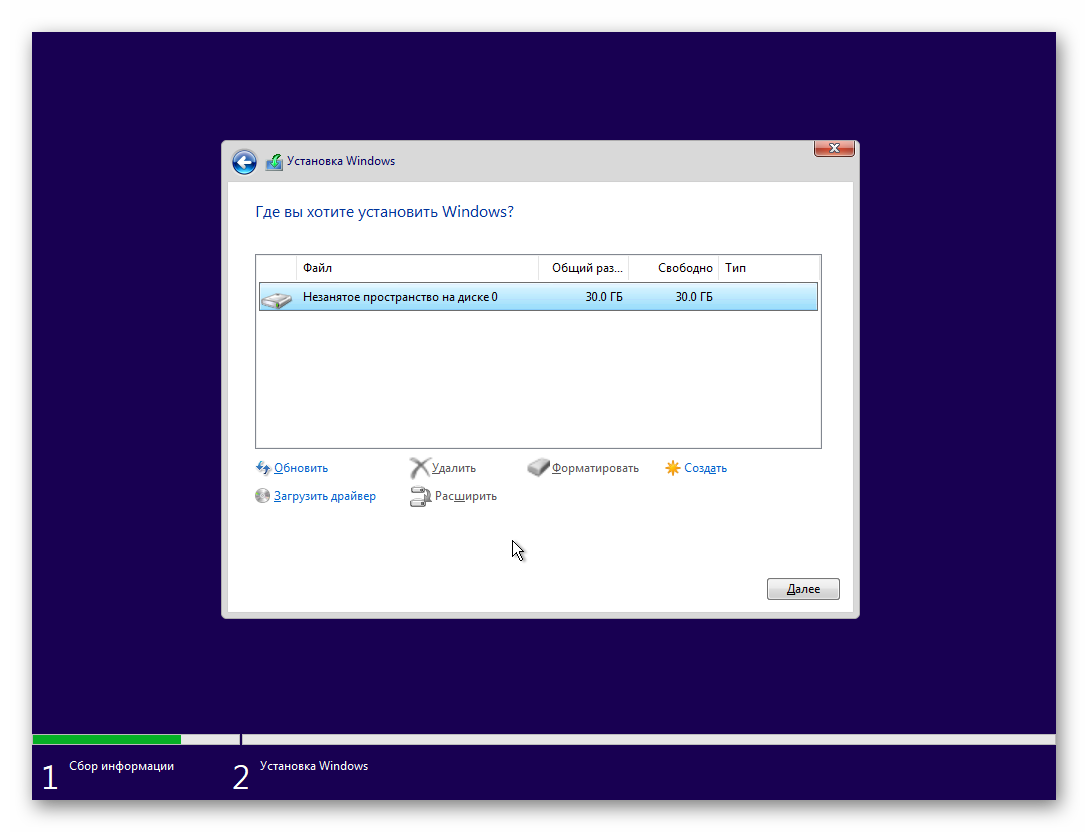Sort by the Общий раз... column header
The image size is (1088, 832).
coord(584,268)
